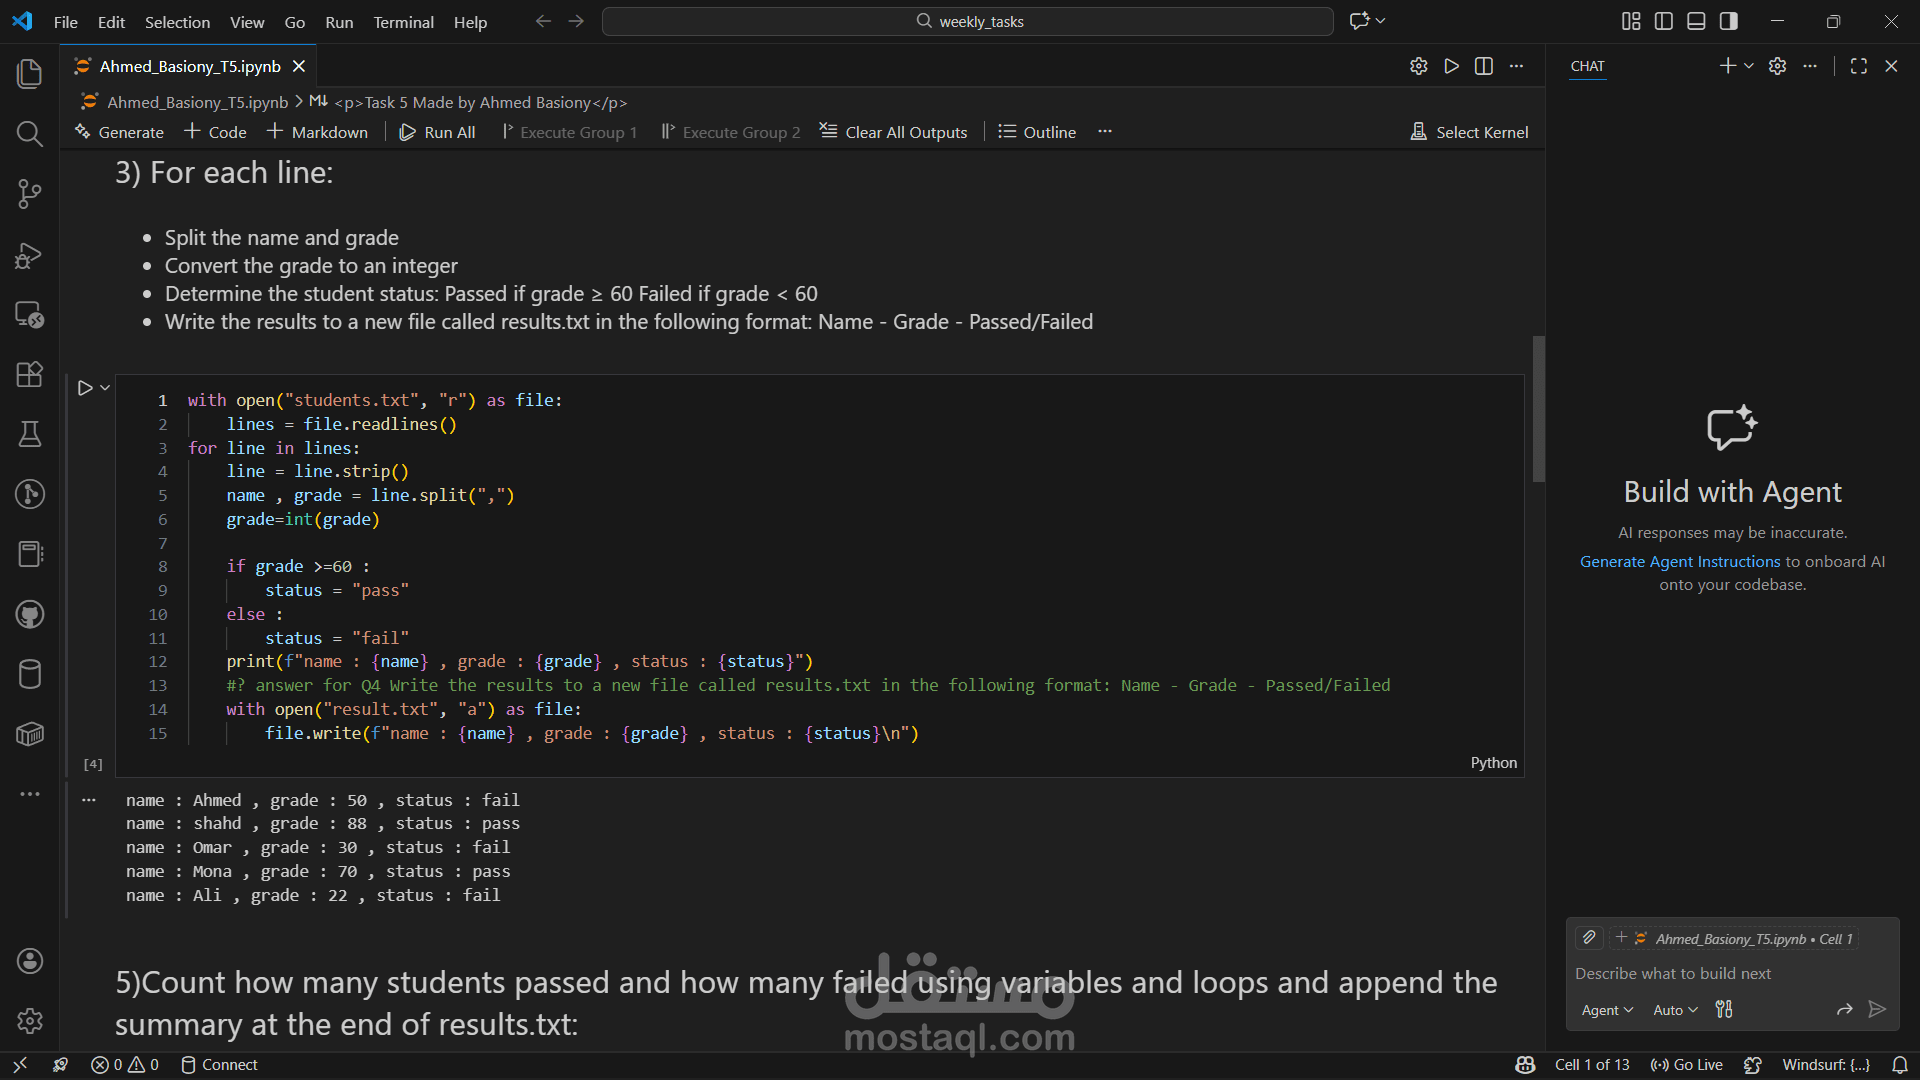The image size is (1920, 1080).
Task: Click Generate Agent Instructions link
Action: (1680, 562)
